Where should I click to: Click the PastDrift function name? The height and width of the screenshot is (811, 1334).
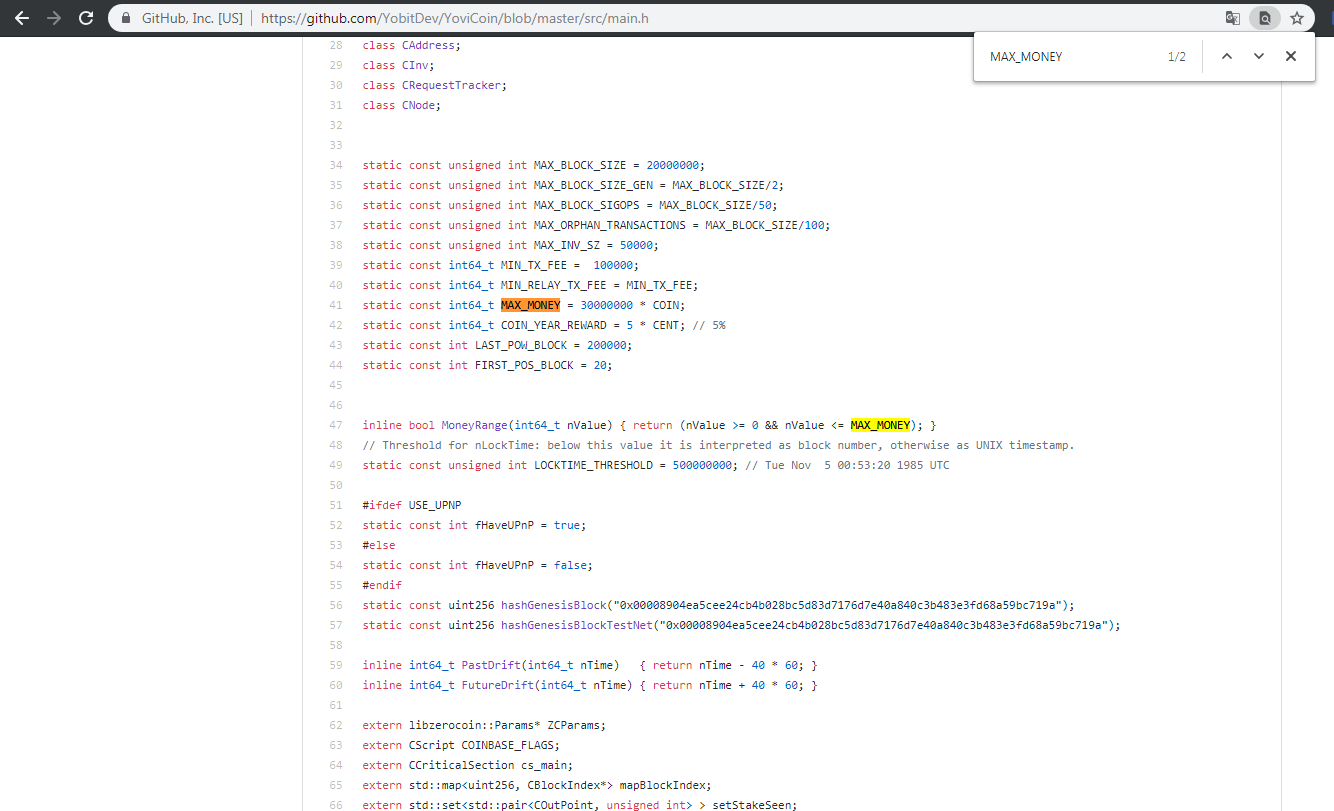[491, 665]
